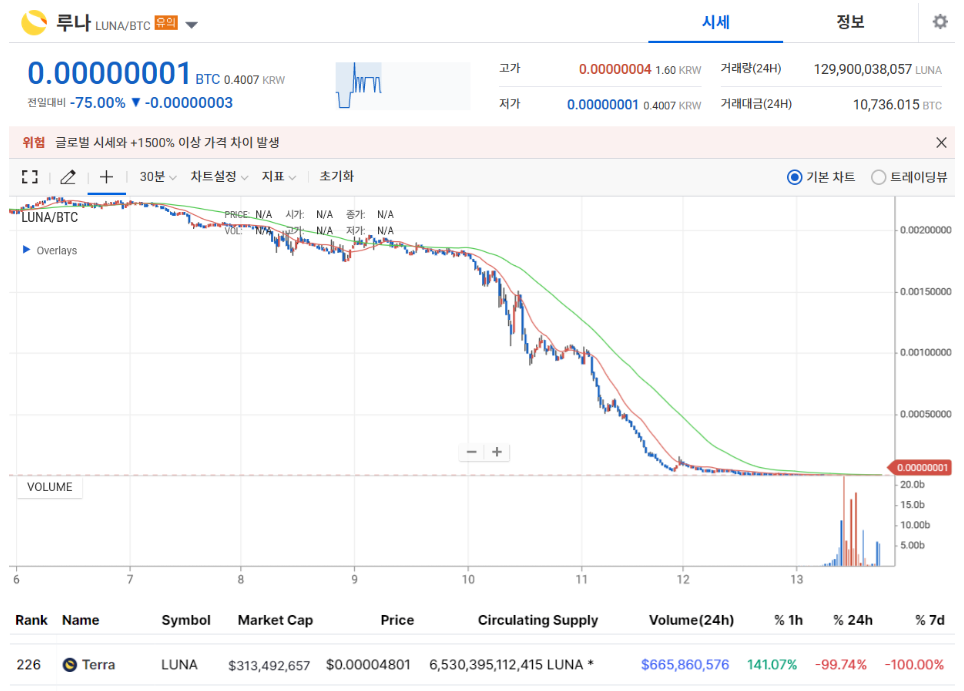Click the $313,492,657 market cap value
The width and height of the screenshot is (964, 691).
(269, 665)
